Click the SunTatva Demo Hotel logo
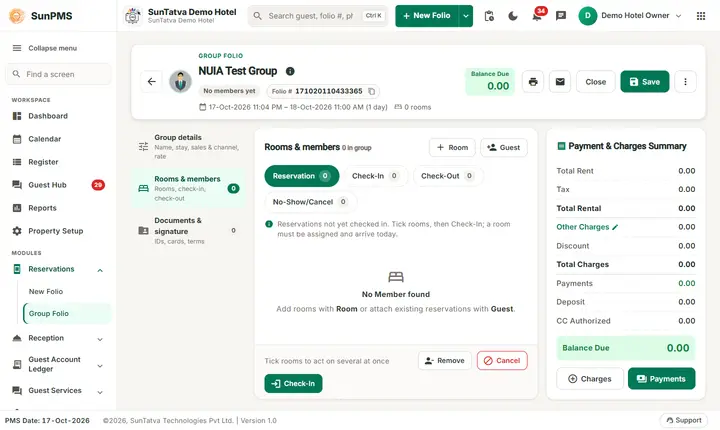 pyautogui.click(x=133, y=16)
